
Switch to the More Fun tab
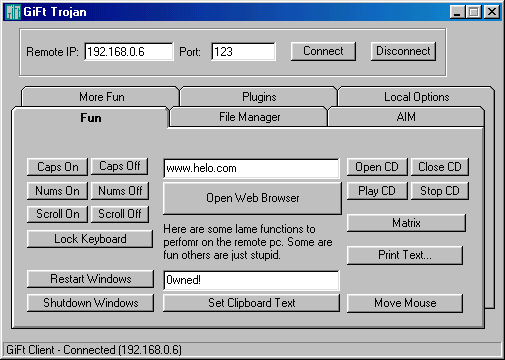[x=101, y=97]
